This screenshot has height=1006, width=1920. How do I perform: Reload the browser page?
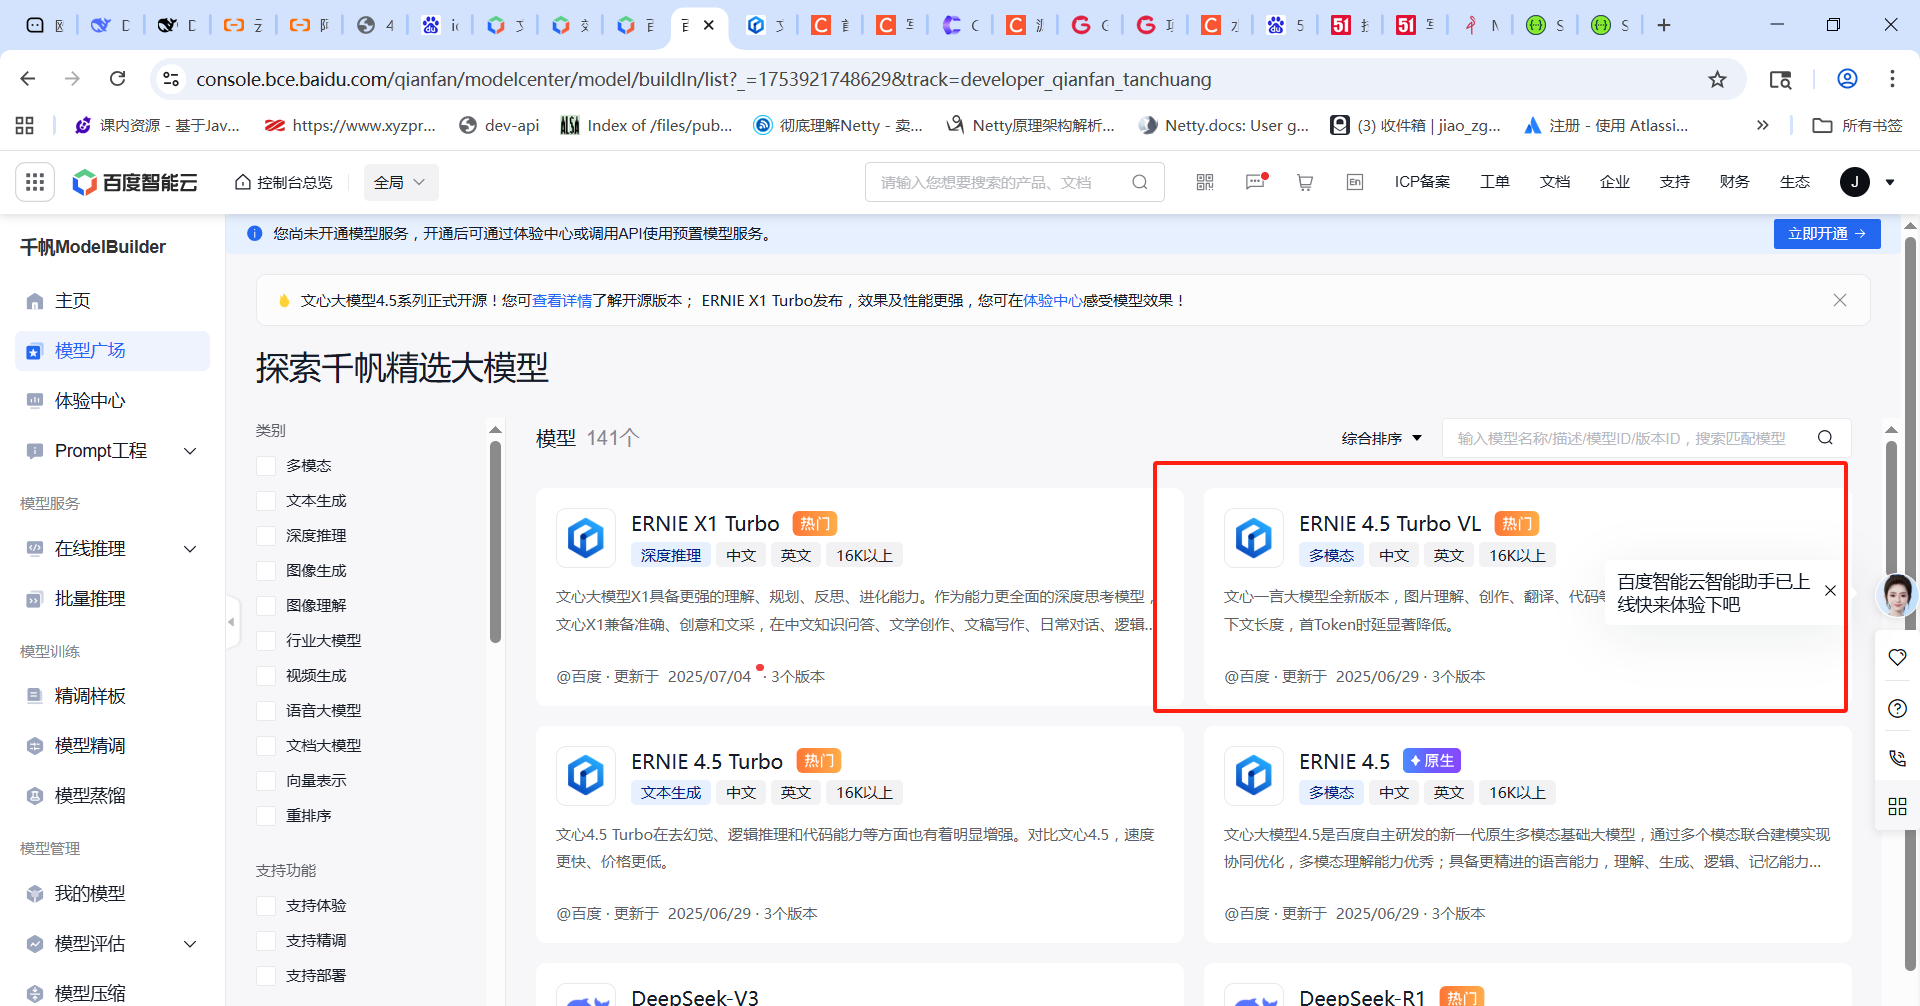pos(118,79)
